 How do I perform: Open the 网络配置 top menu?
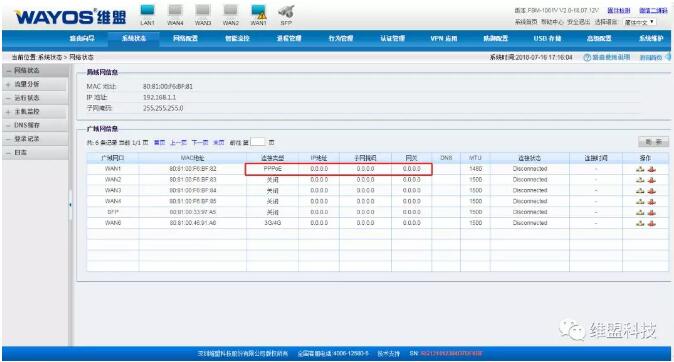coord(185,39)
